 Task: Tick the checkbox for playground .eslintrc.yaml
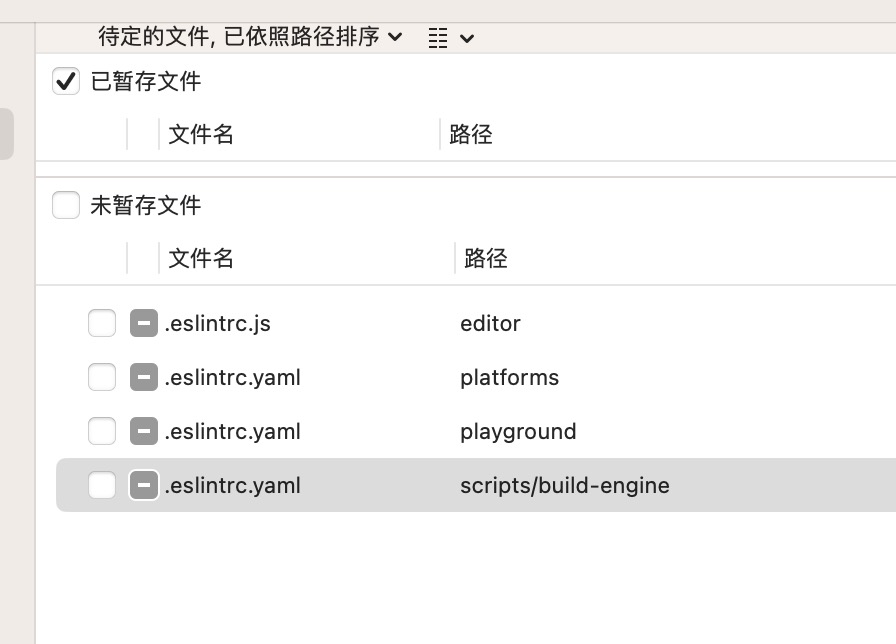click(x=102, y=431)
